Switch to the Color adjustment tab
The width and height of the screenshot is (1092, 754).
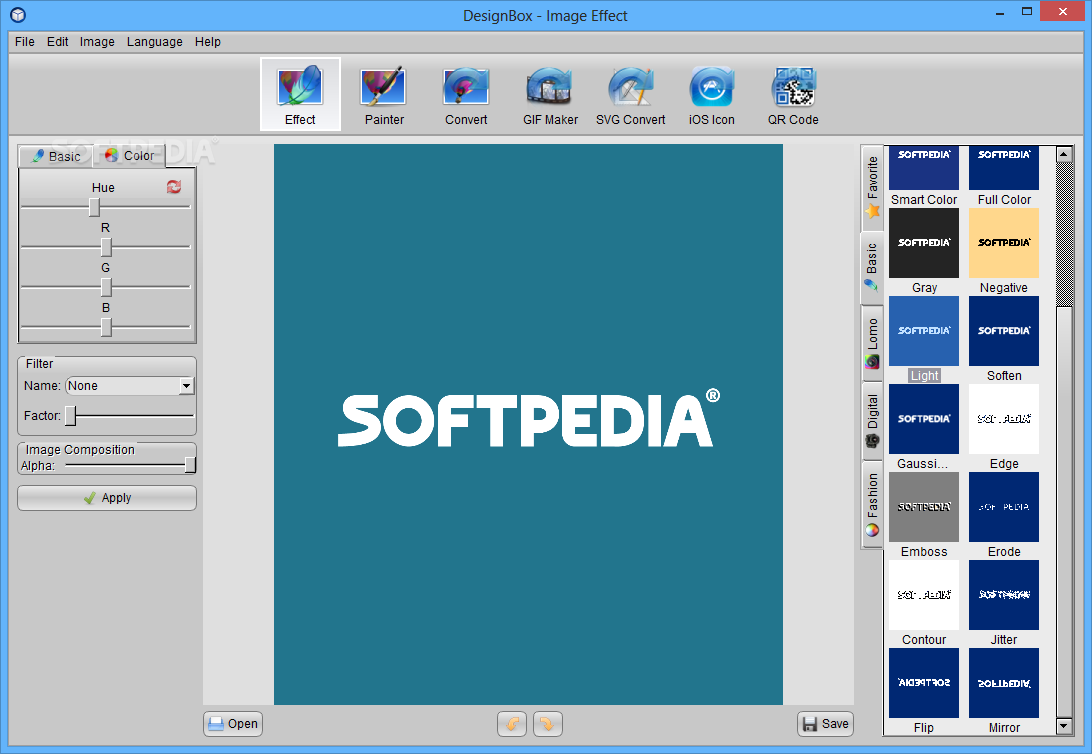tap(130, 156)
